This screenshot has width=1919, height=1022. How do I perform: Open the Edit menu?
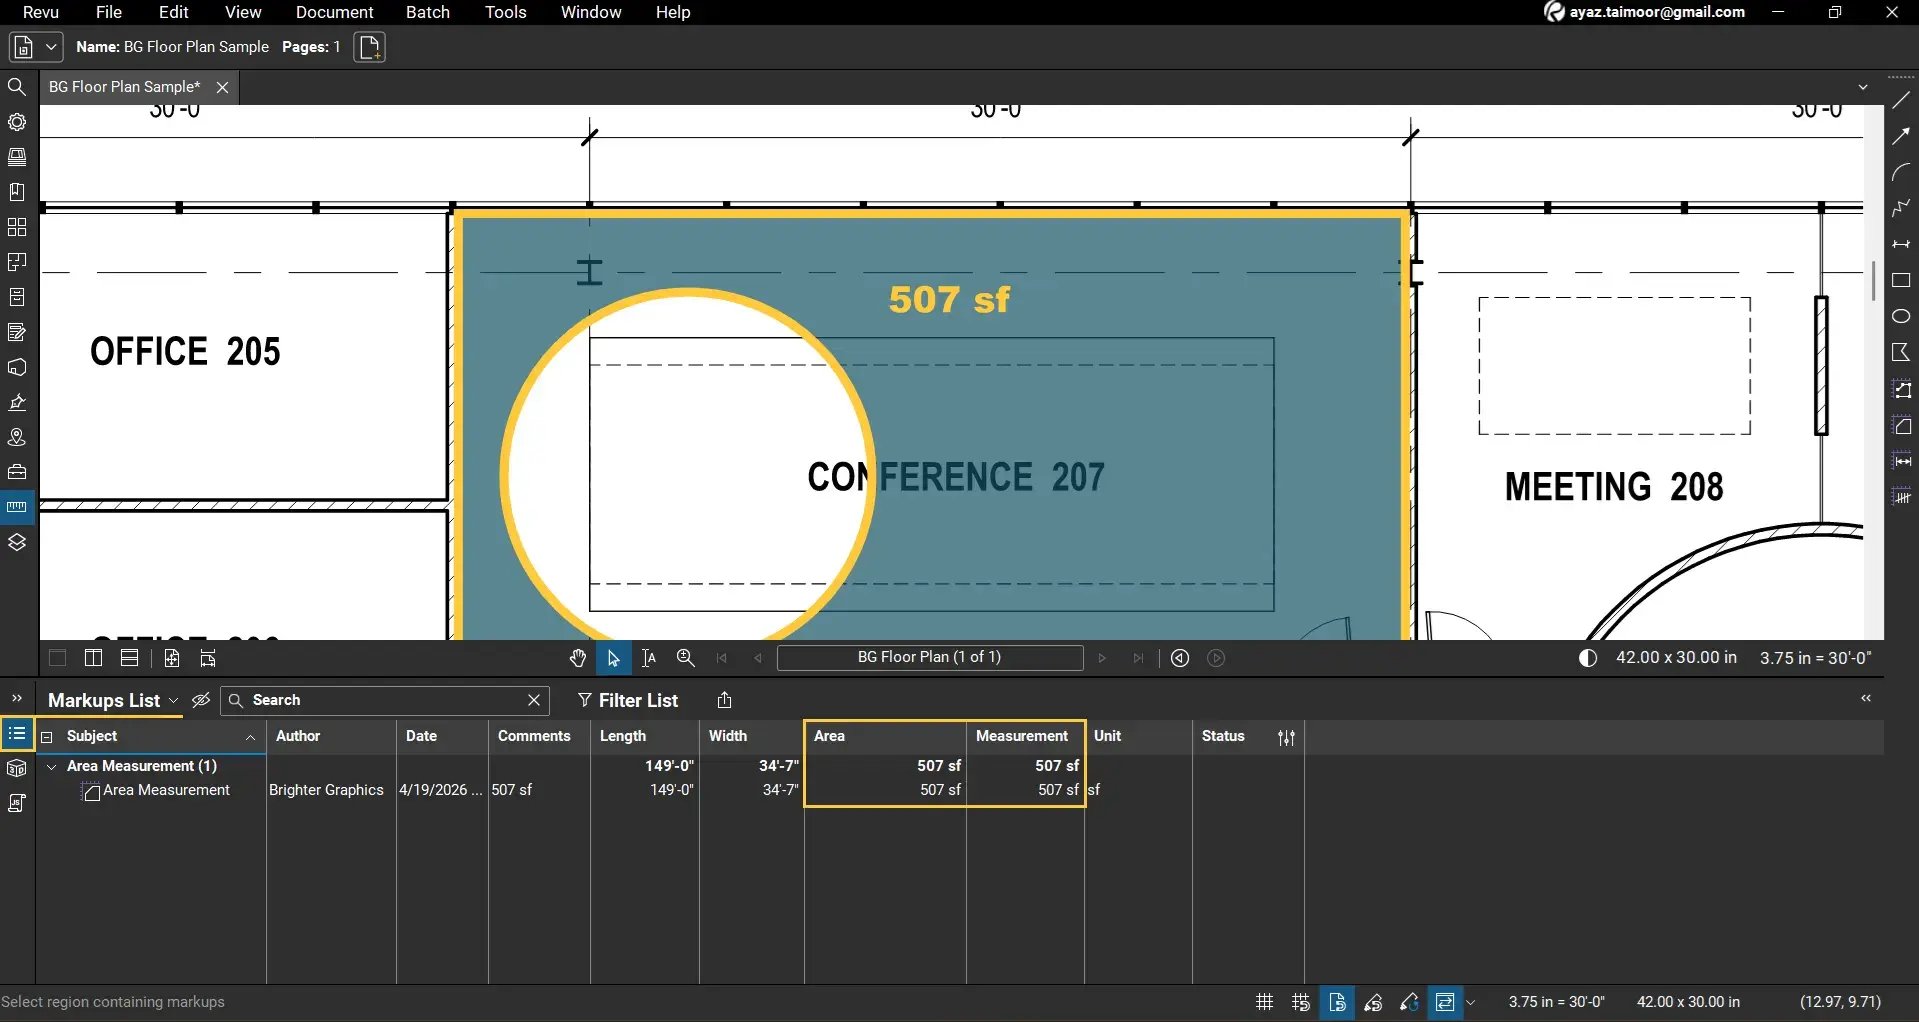[x=173, y=12]
